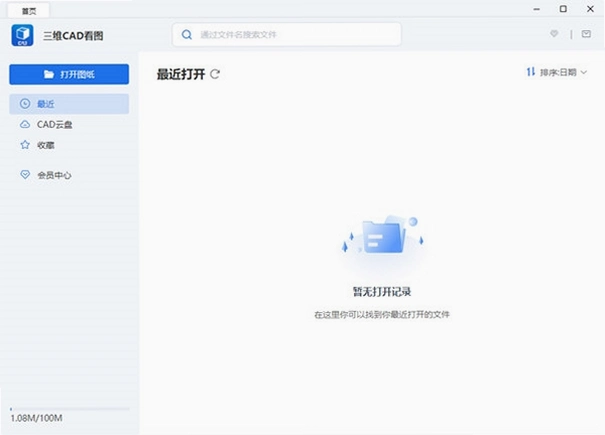Click the 三维CAD看图 app logo icon

point(22,35)
